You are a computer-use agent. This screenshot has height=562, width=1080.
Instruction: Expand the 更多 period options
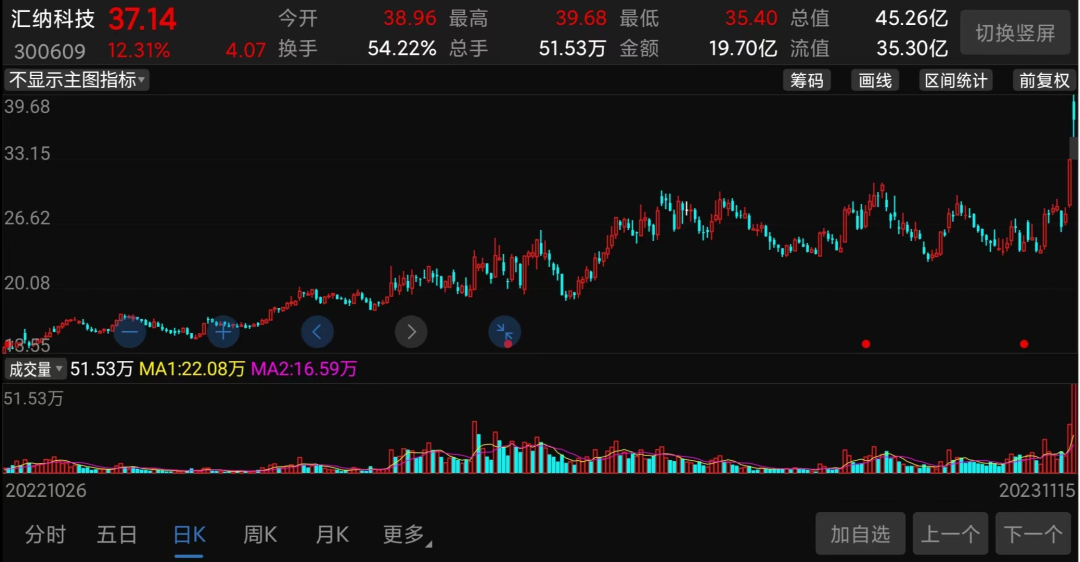(x=406, y=534)
